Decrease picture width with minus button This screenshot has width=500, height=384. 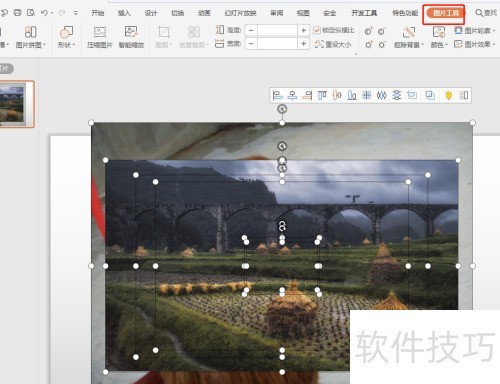pos(251,44)
